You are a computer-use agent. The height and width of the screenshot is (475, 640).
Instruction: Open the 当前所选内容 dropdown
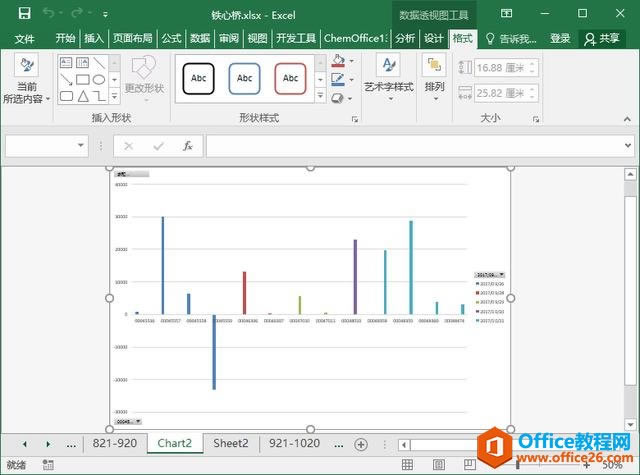(x=27, y=80)
